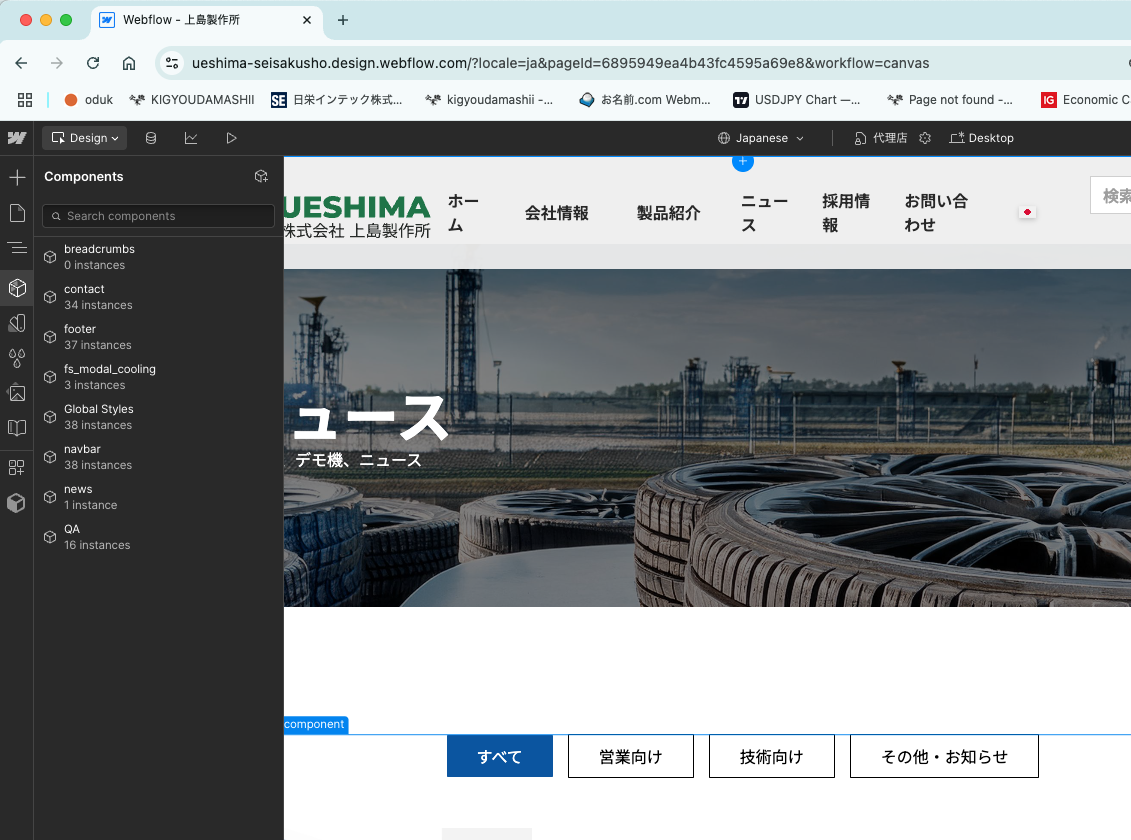Go back with browser back arrow

[21, 63]
